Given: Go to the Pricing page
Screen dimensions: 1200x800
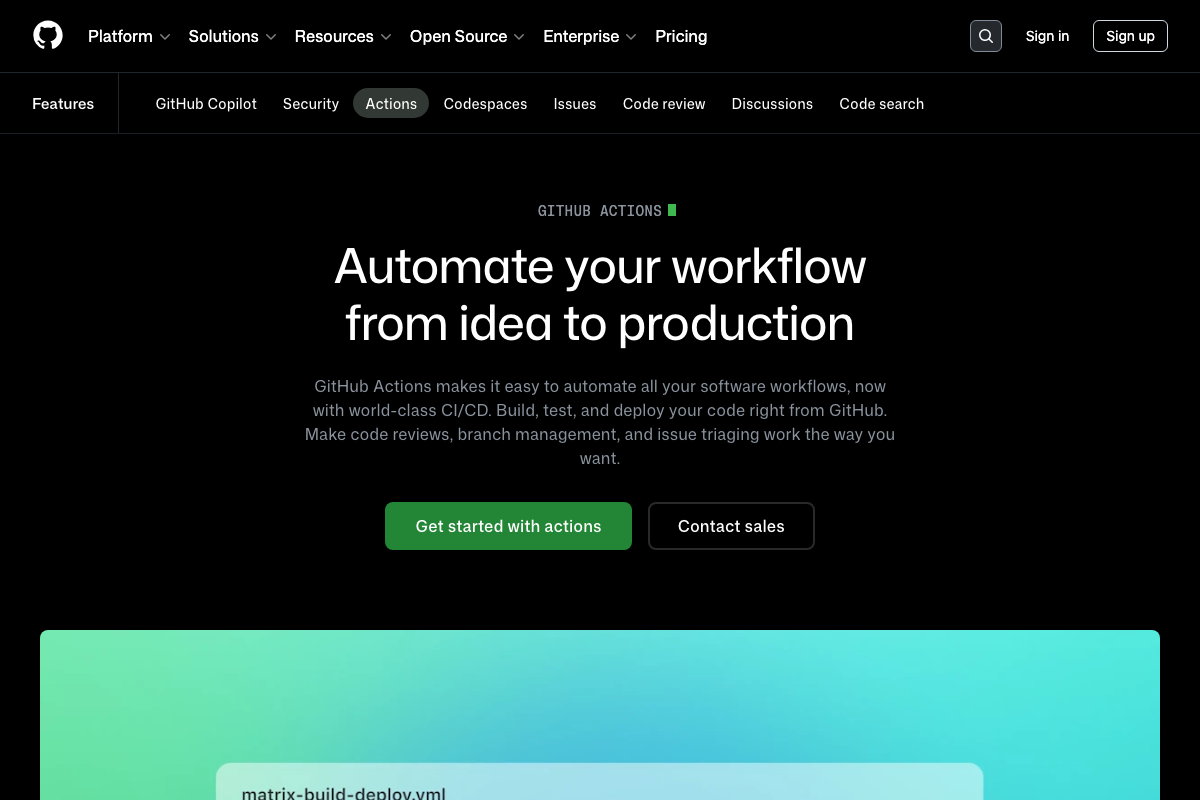Looking at the screenshot, I should point(681,36).
